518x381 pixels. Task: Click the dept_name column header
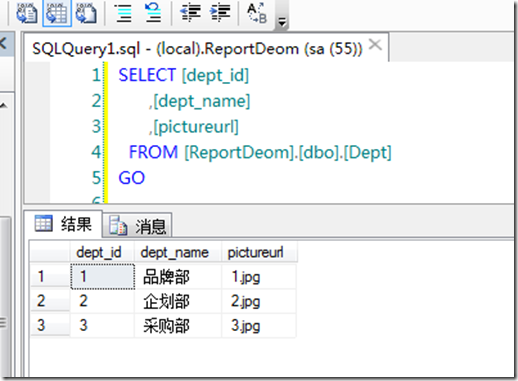coord(178,252)
